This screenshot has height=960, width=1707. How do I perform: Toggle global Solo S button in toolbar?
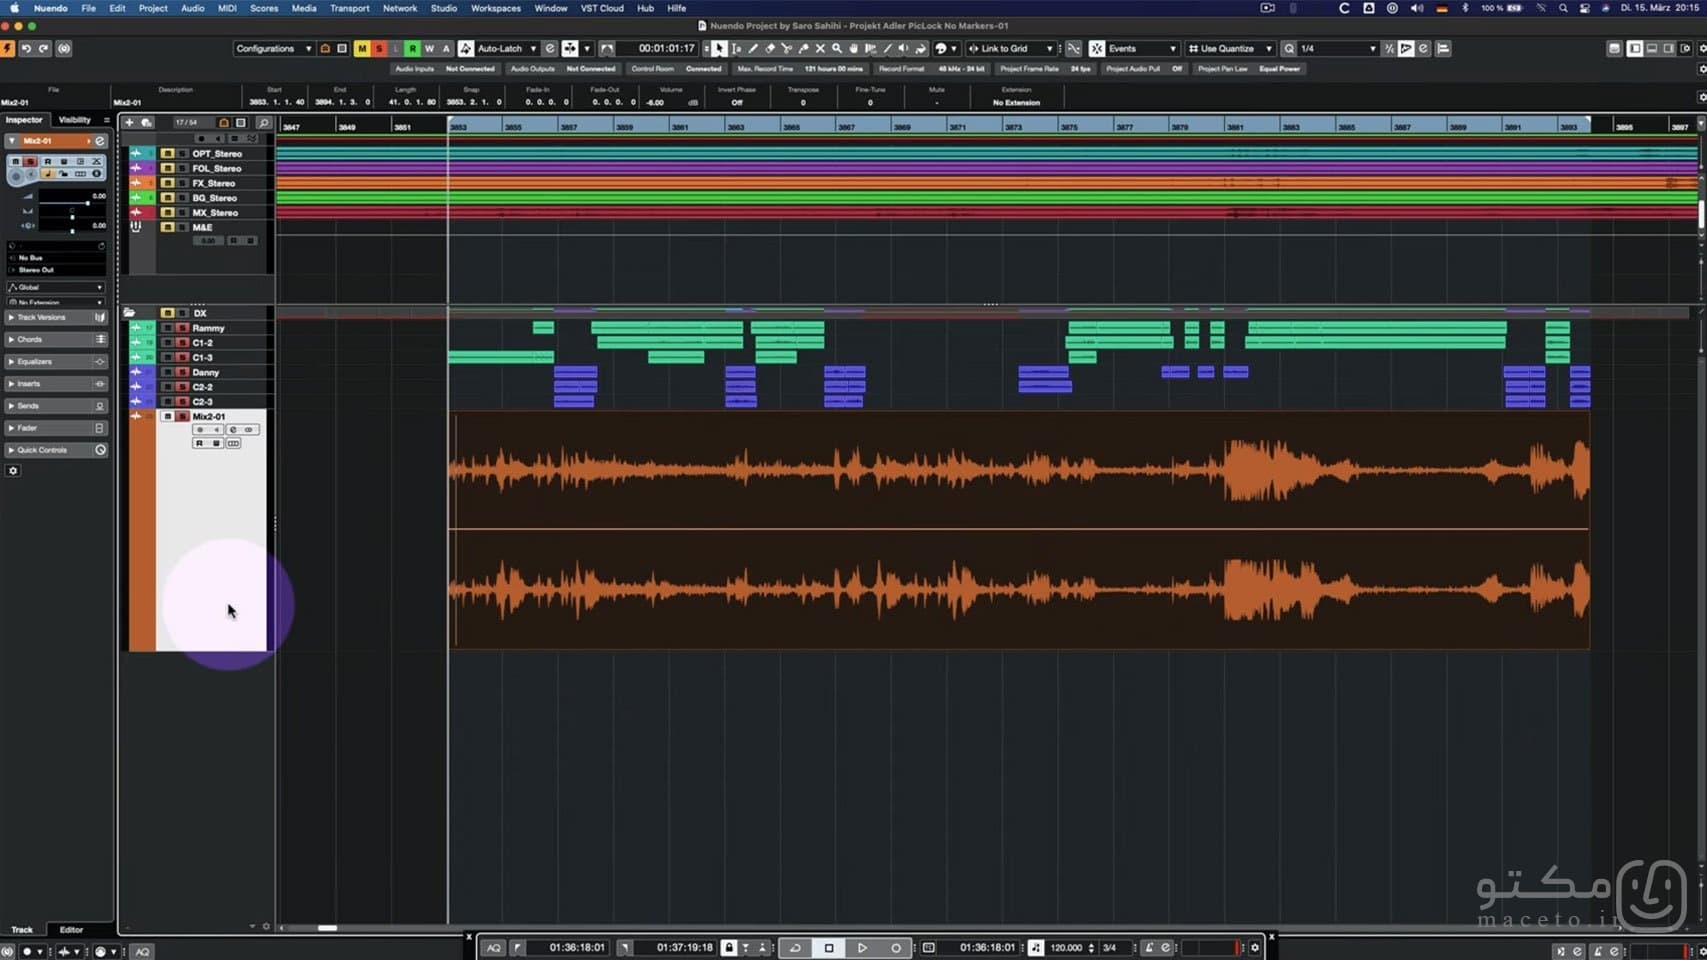tap(378, 48)
